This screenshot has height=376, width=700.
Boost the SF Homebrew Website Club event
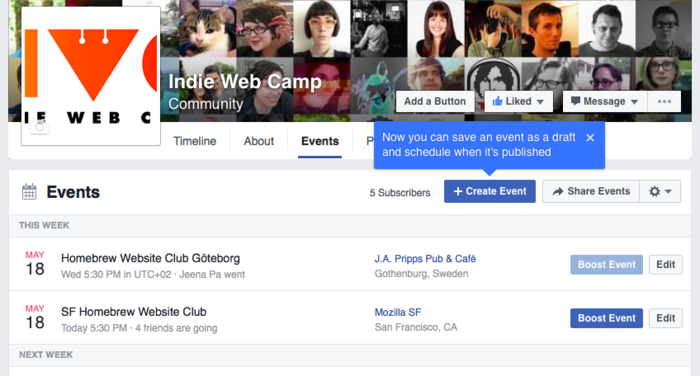click(x=606, y=318)
